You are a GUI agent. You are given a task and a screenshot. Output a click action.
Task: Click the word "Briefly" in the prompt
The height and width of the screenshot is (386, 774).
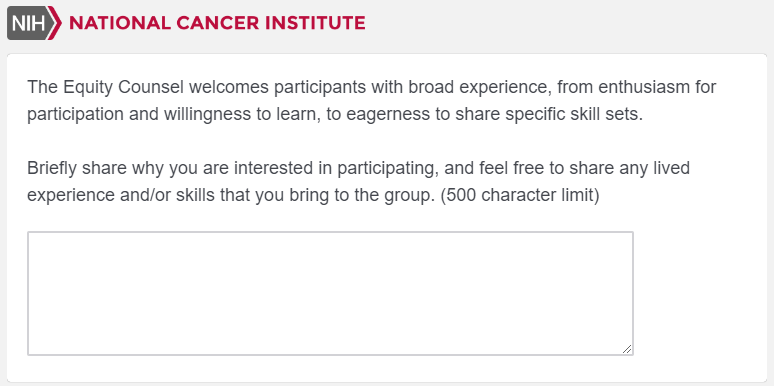coord(52,169)
